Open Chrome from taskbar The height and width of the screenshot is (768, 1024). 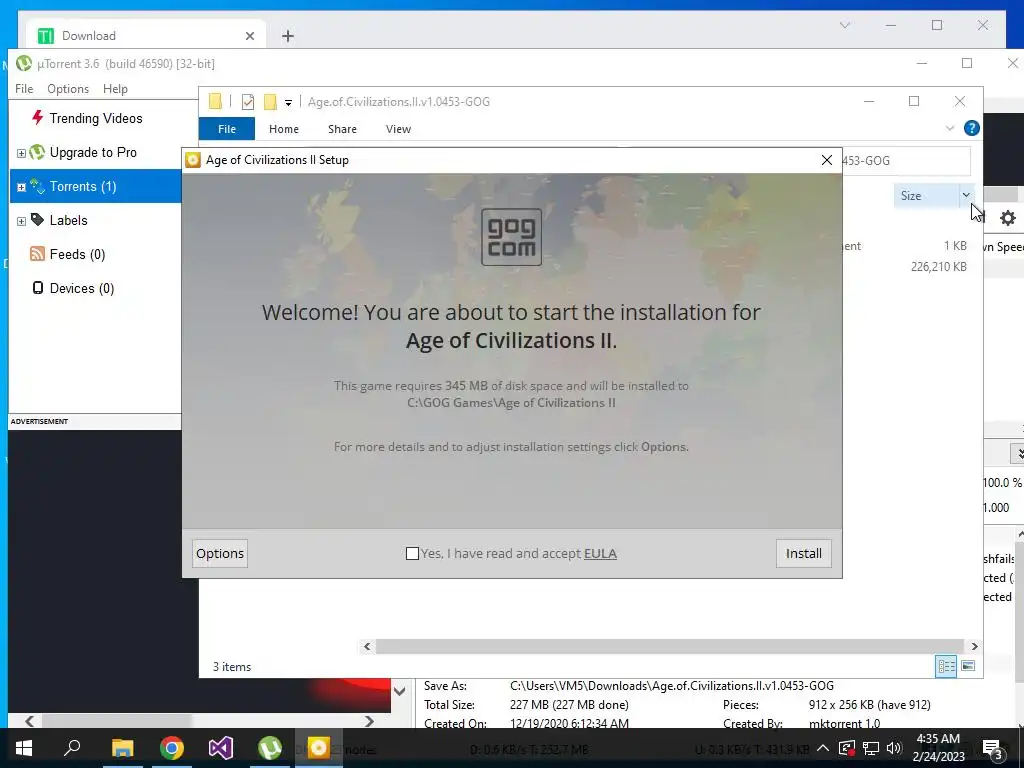coord(172,748)
